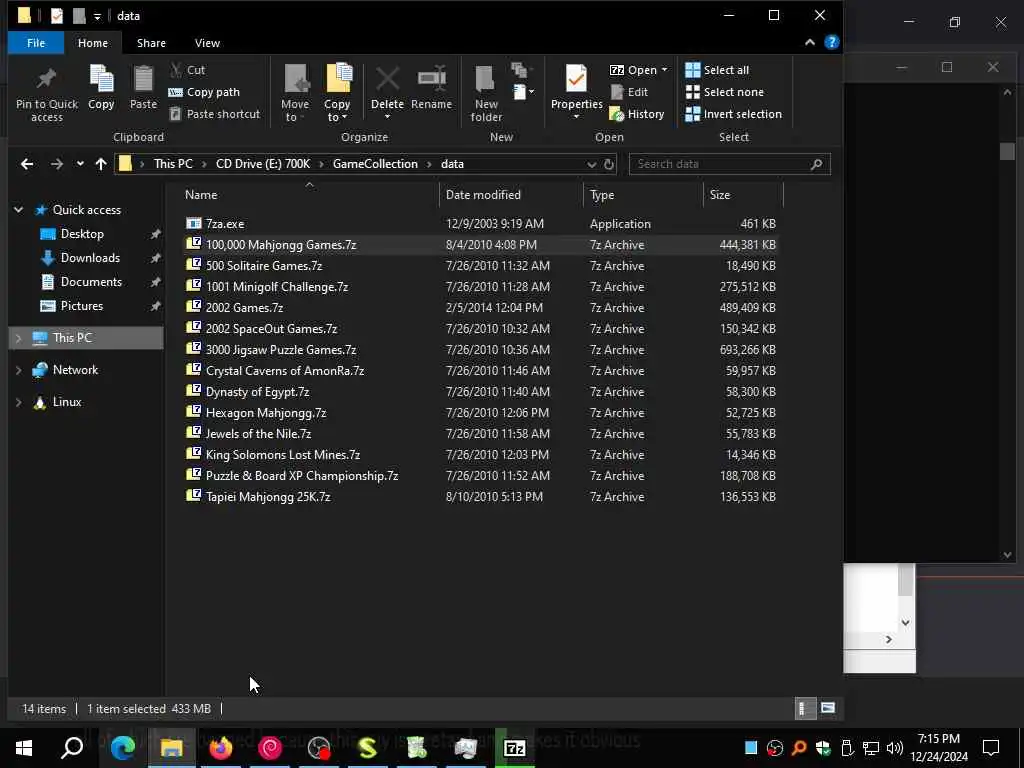Open Downloads in Quick access
This screenshot has height=768, width=1024.
[90, 258]
